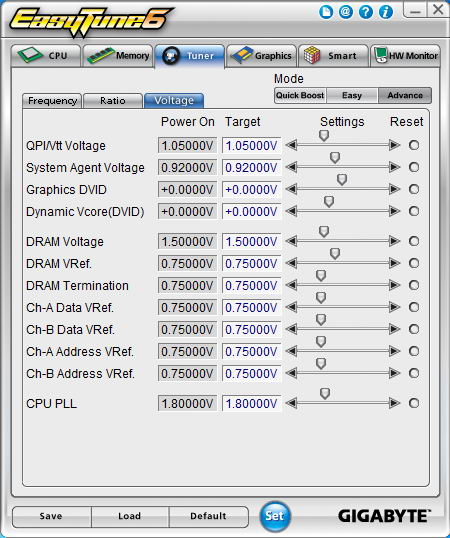Decrease Ch-A Data VRef. with left arrow

point(292,307)
